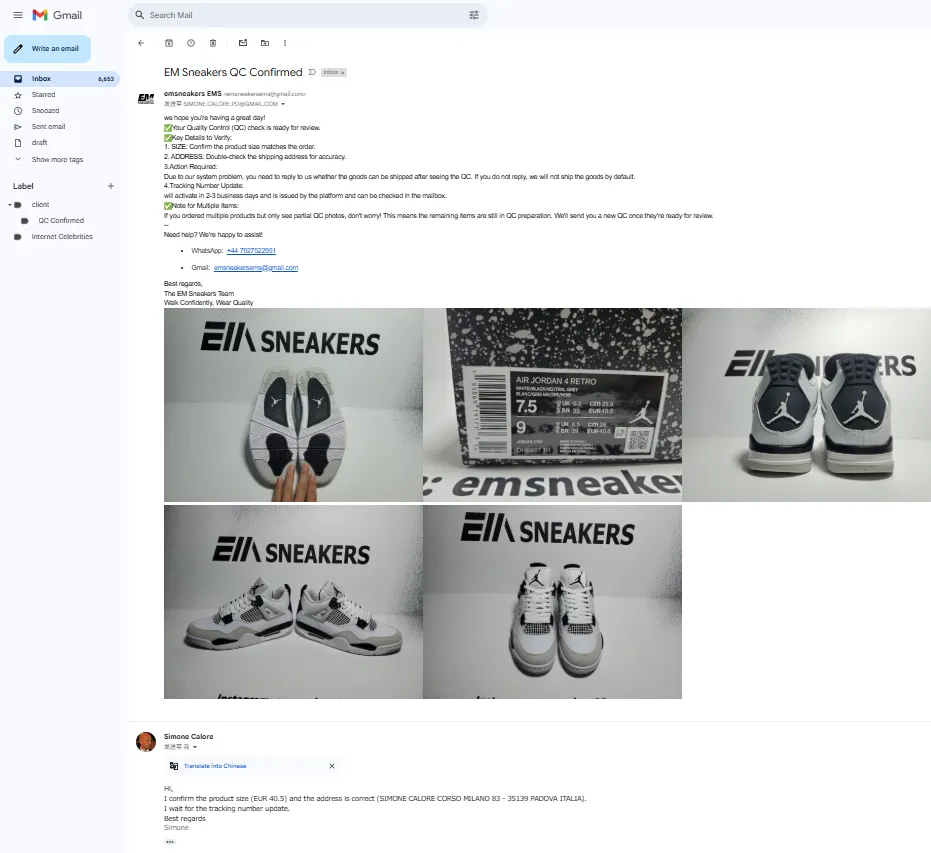This screenshot has height=853, width=931.
Task: Dismiss the translate banner
Action: click(332, 766)
